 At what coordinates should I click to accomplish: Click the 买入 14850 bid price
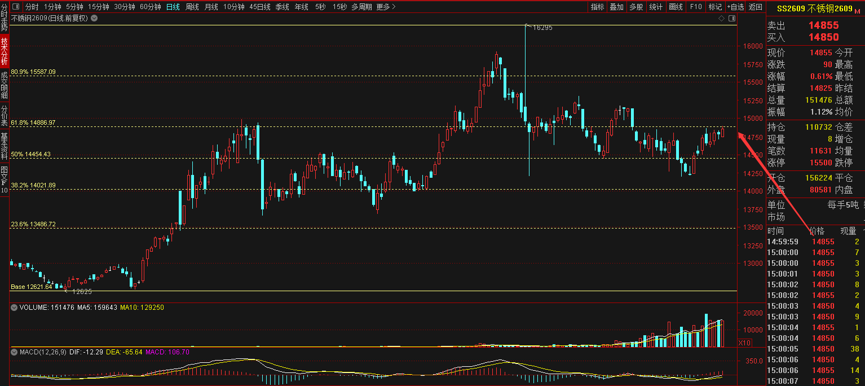pyautogui.click(x=824, y=37)
